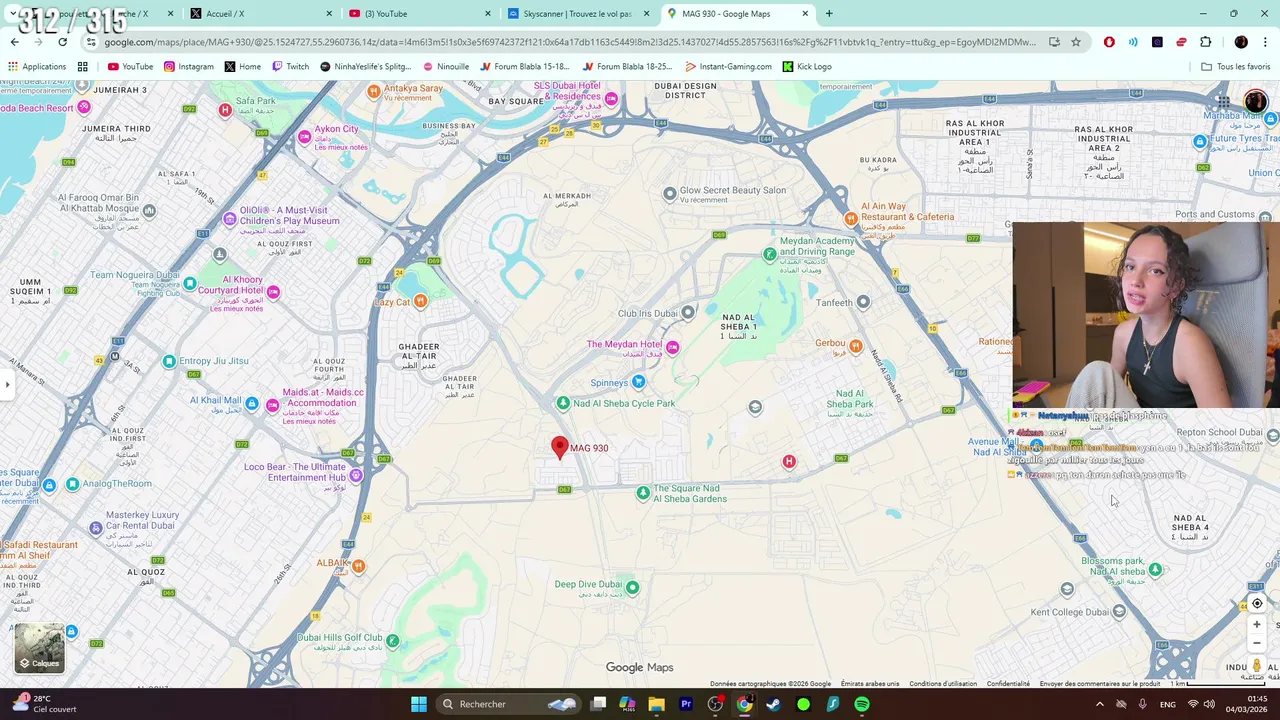Open Premiere Pro from the taskbar
Image resolution: width=1280 pixels, height=720 pixels.
click(686, 704)
